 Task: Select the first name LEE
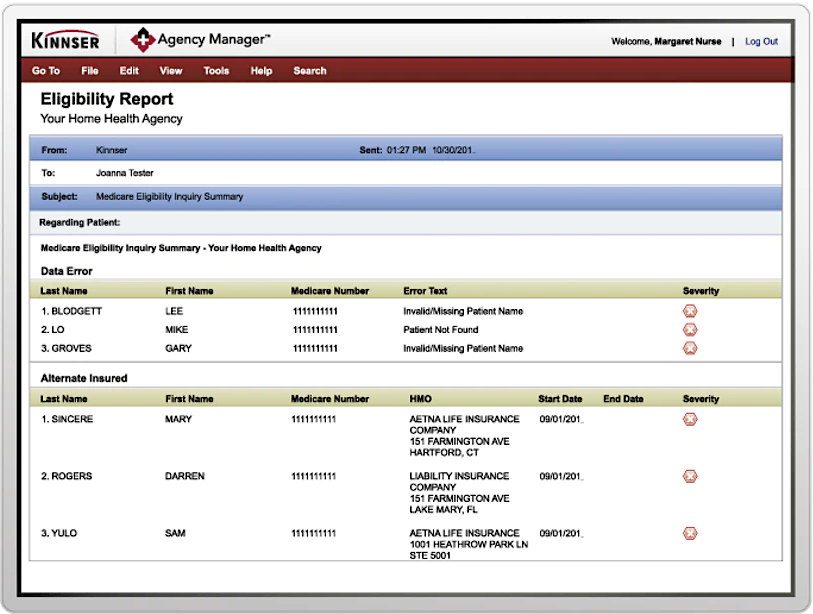(x=174, y=311)
